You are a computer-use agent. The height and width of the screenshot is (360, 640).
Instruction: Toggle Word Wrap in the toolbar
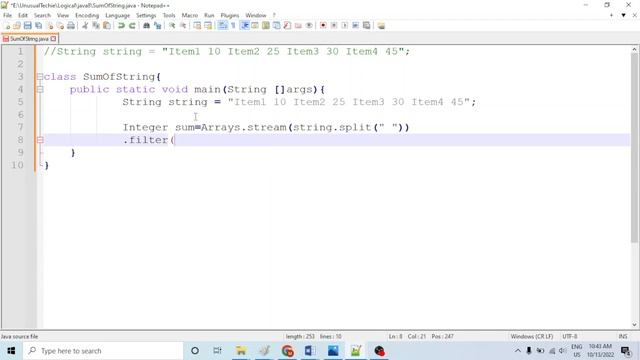point(222,26)
